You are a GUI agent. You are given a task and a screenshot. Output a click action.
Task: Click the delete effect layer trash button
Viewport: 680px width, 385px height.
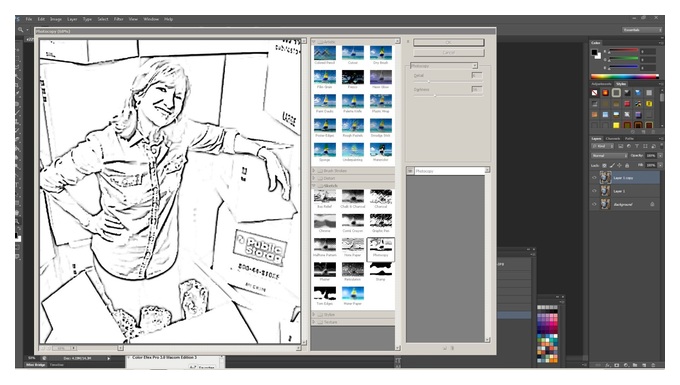point(452,348)
